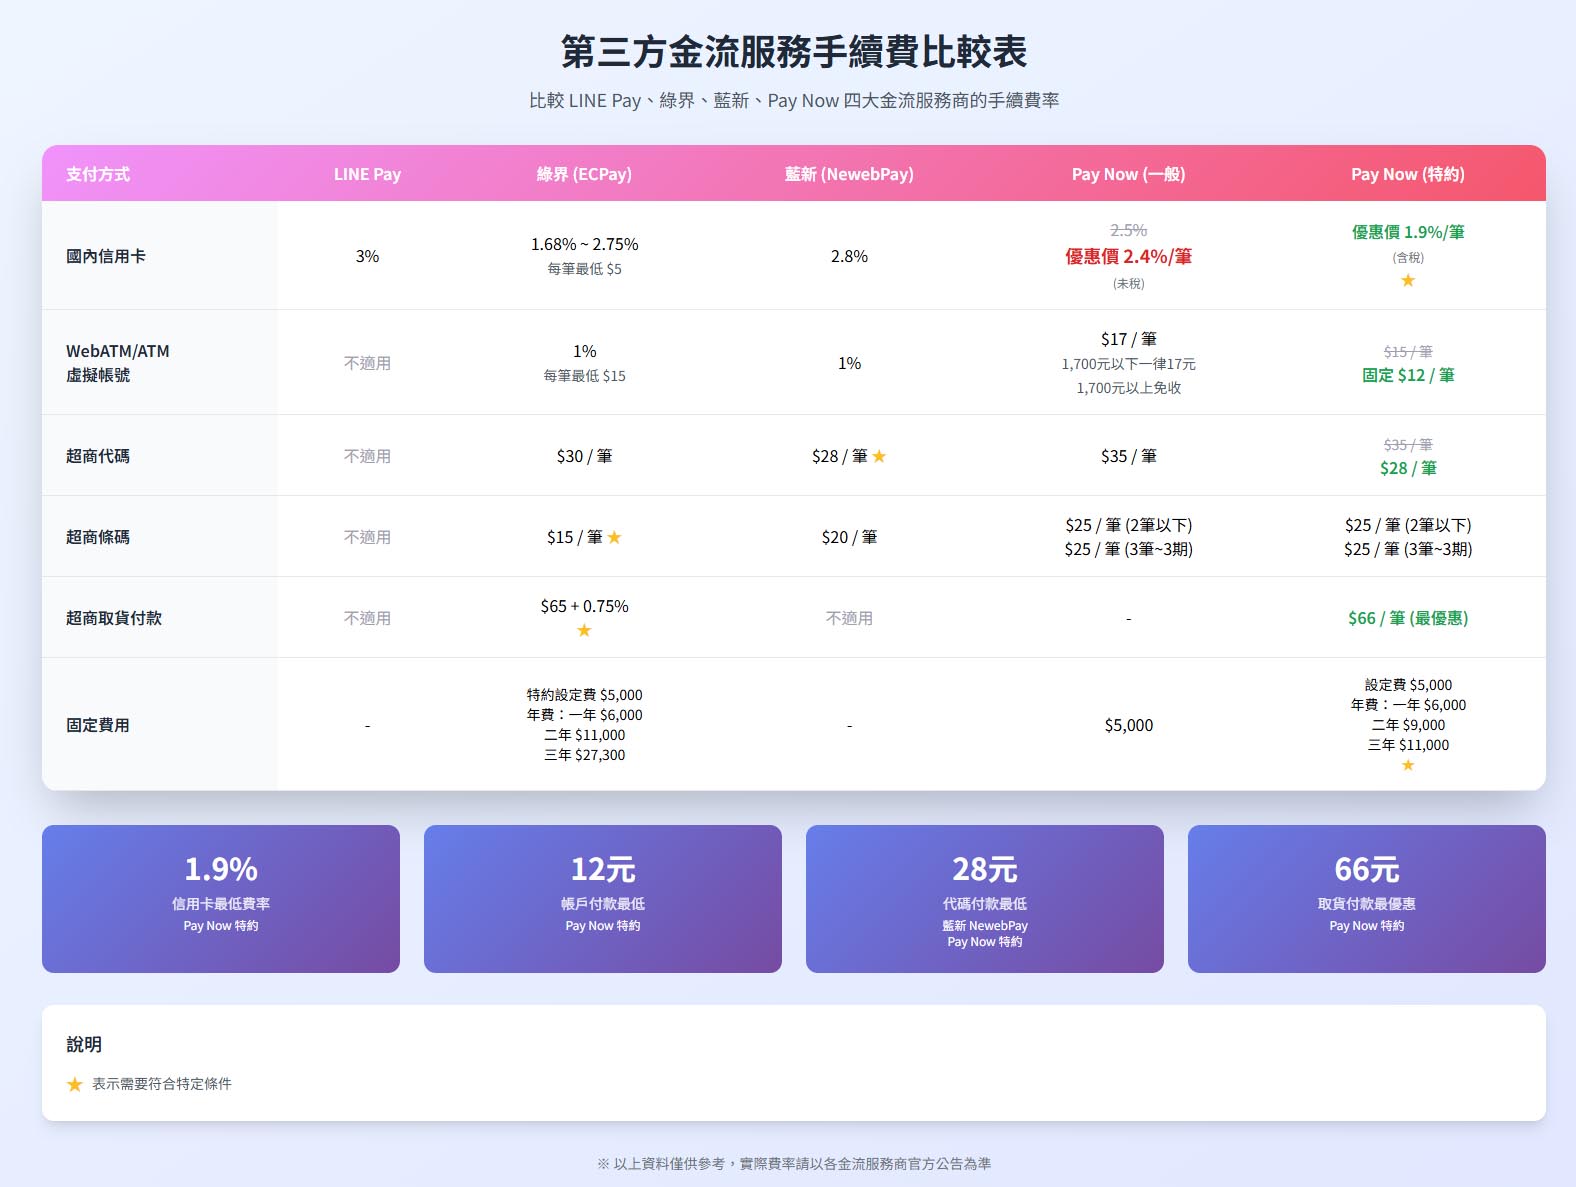Screen dimensions: 1576x1187
Task: Click the star icon in the 說明 legend
Action: coord(75,1084)
